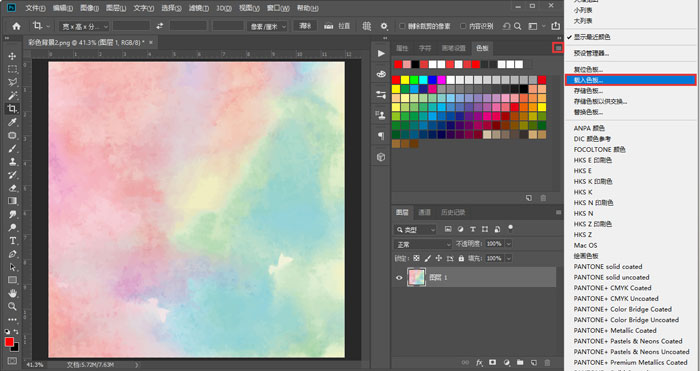This screenshot has height=371, width=700.
Task: Select the Gradient tool
Action: [12, 201]
